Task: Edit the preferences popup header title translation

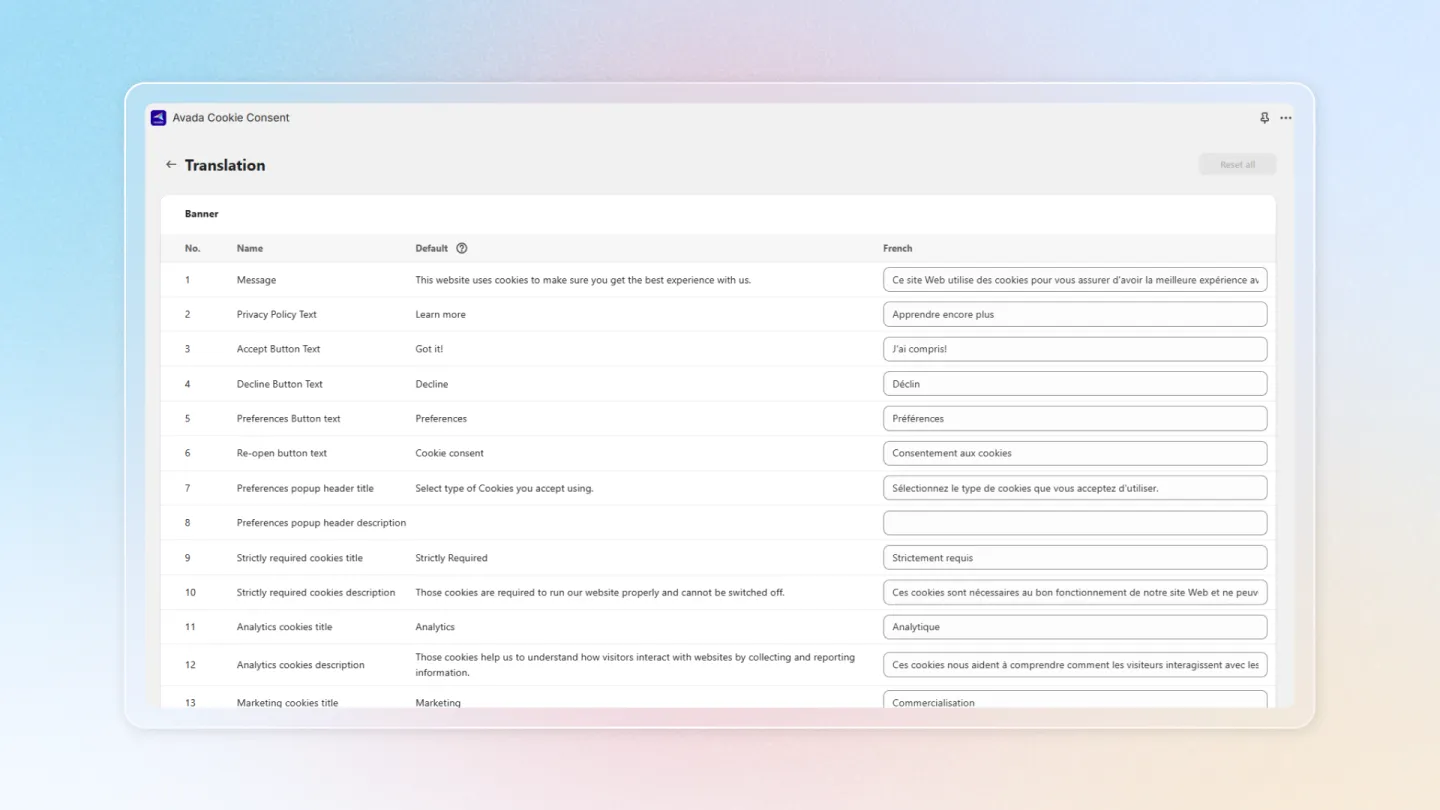Action: tap(1075, 488)
